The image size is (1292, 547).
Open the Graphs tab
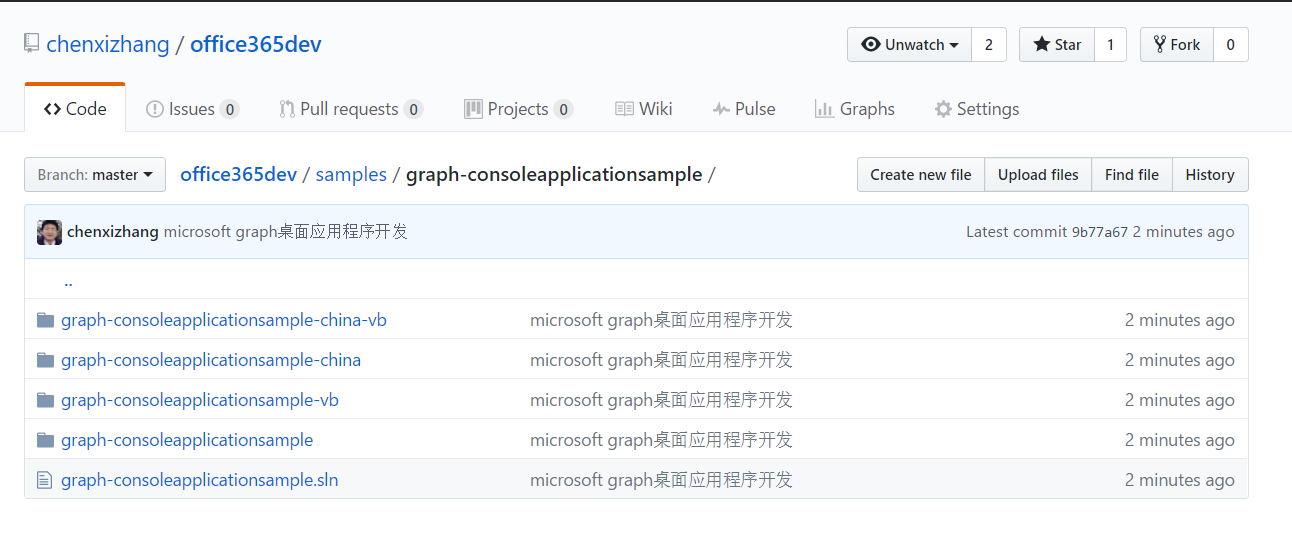(x=855, y=109)
